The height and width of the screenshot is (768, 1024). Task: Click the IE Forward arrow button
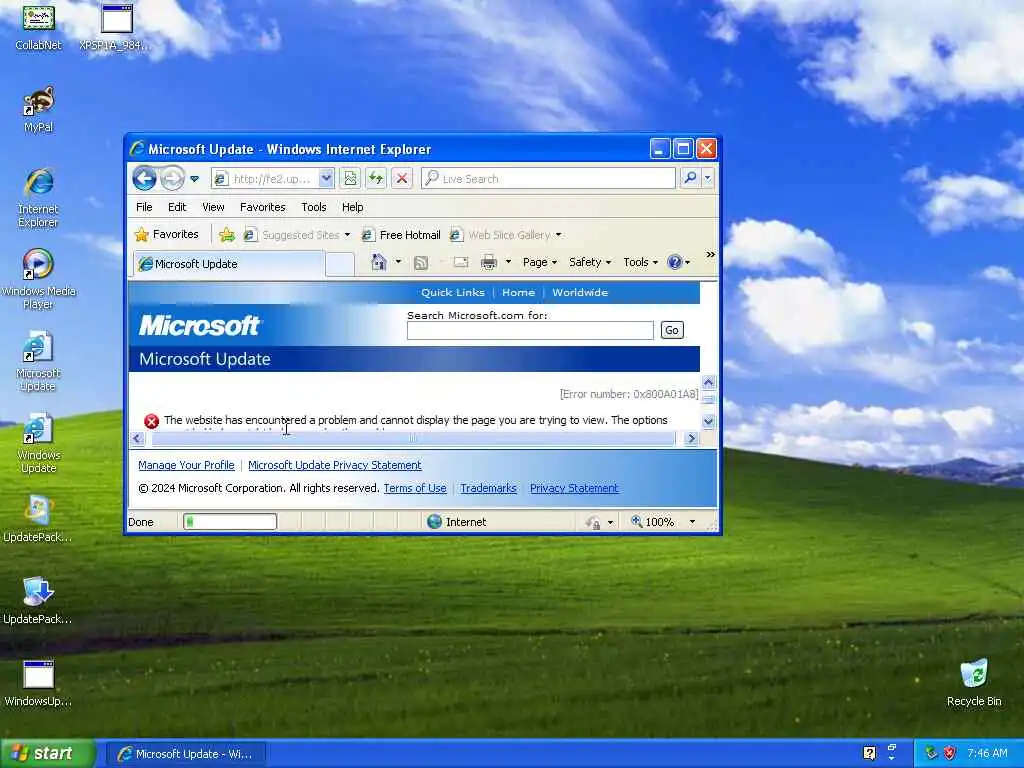pos(172,178)
